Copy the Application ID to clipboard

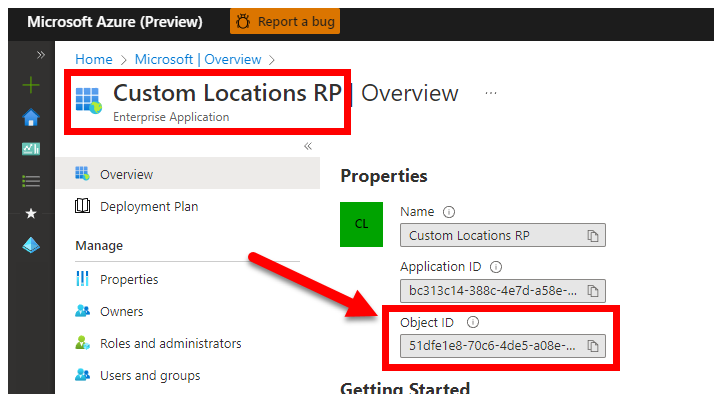(x=593, y=291)
